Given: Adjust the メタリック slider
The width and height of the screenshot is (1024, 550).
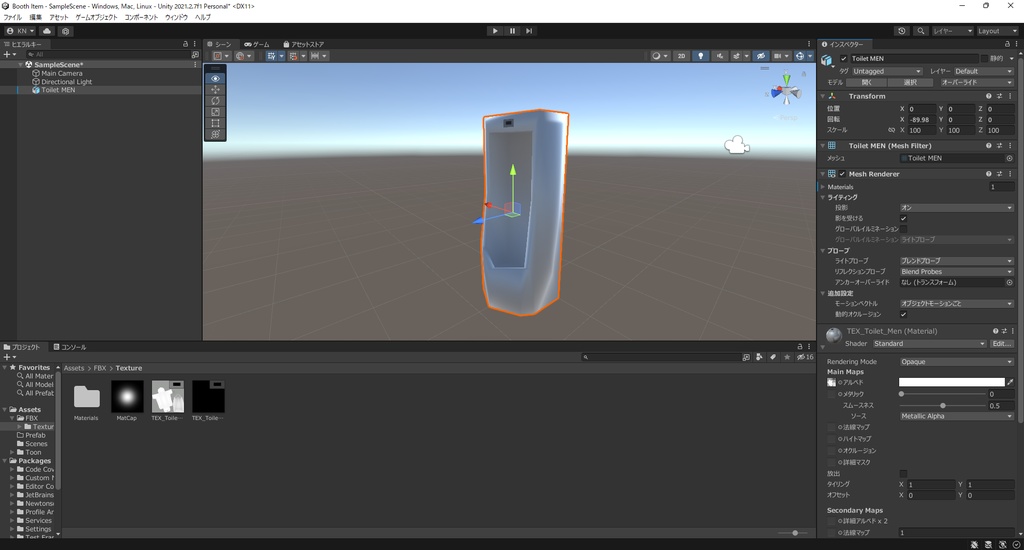Looking at the screenshot, I should click(x=942, y=394).
